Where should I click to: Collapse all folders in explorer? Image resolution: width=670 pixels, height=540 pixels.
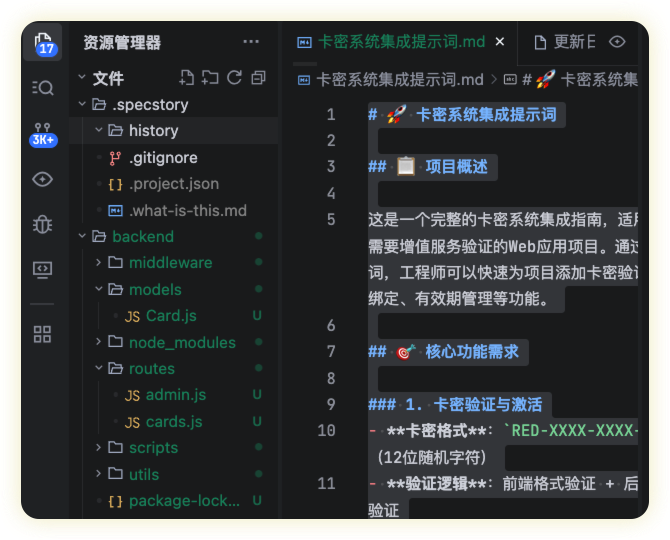(x=258, y=78)
